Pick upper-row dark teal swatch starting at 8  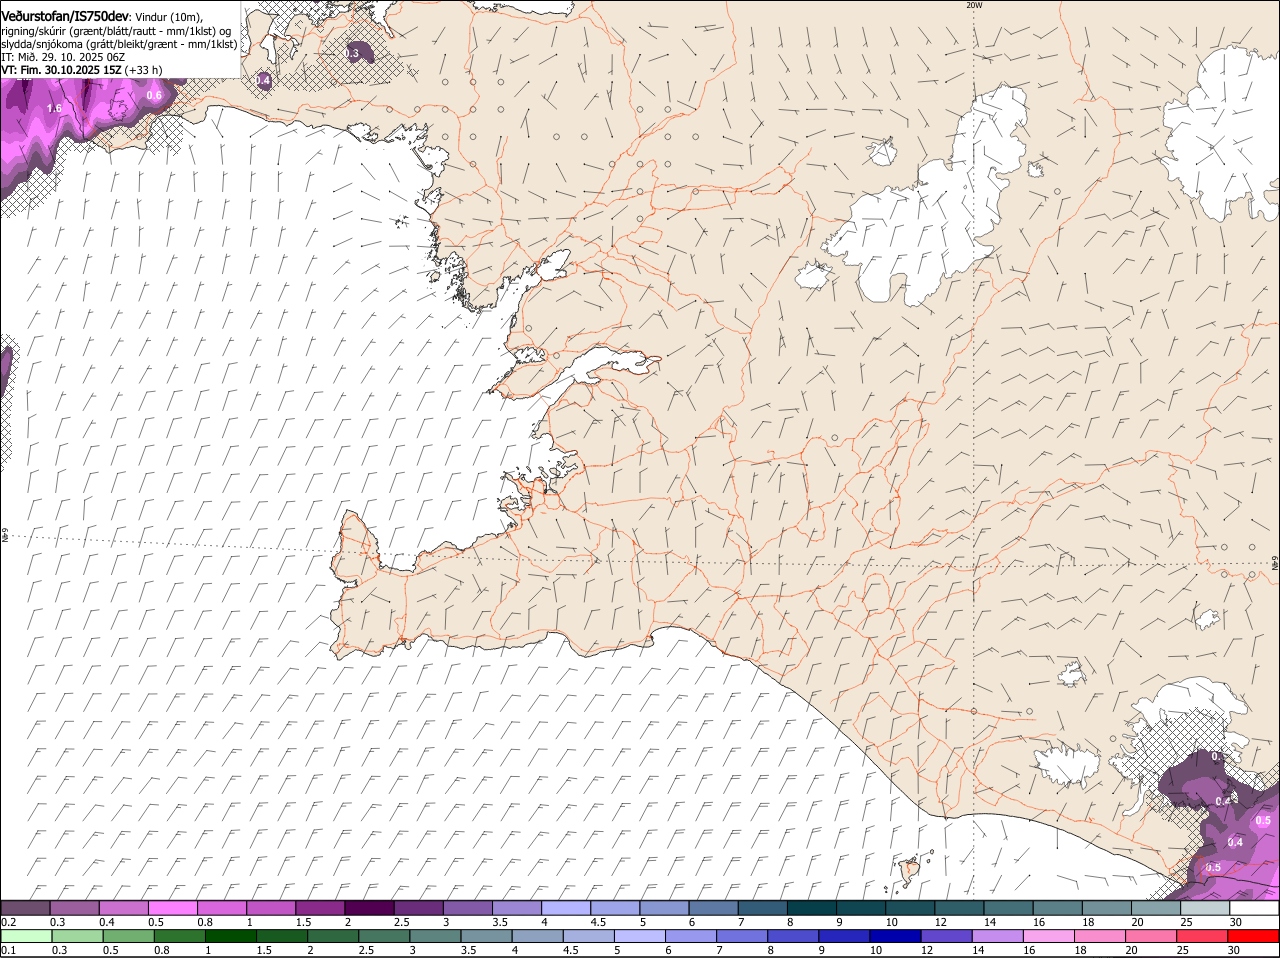[813, 908]
